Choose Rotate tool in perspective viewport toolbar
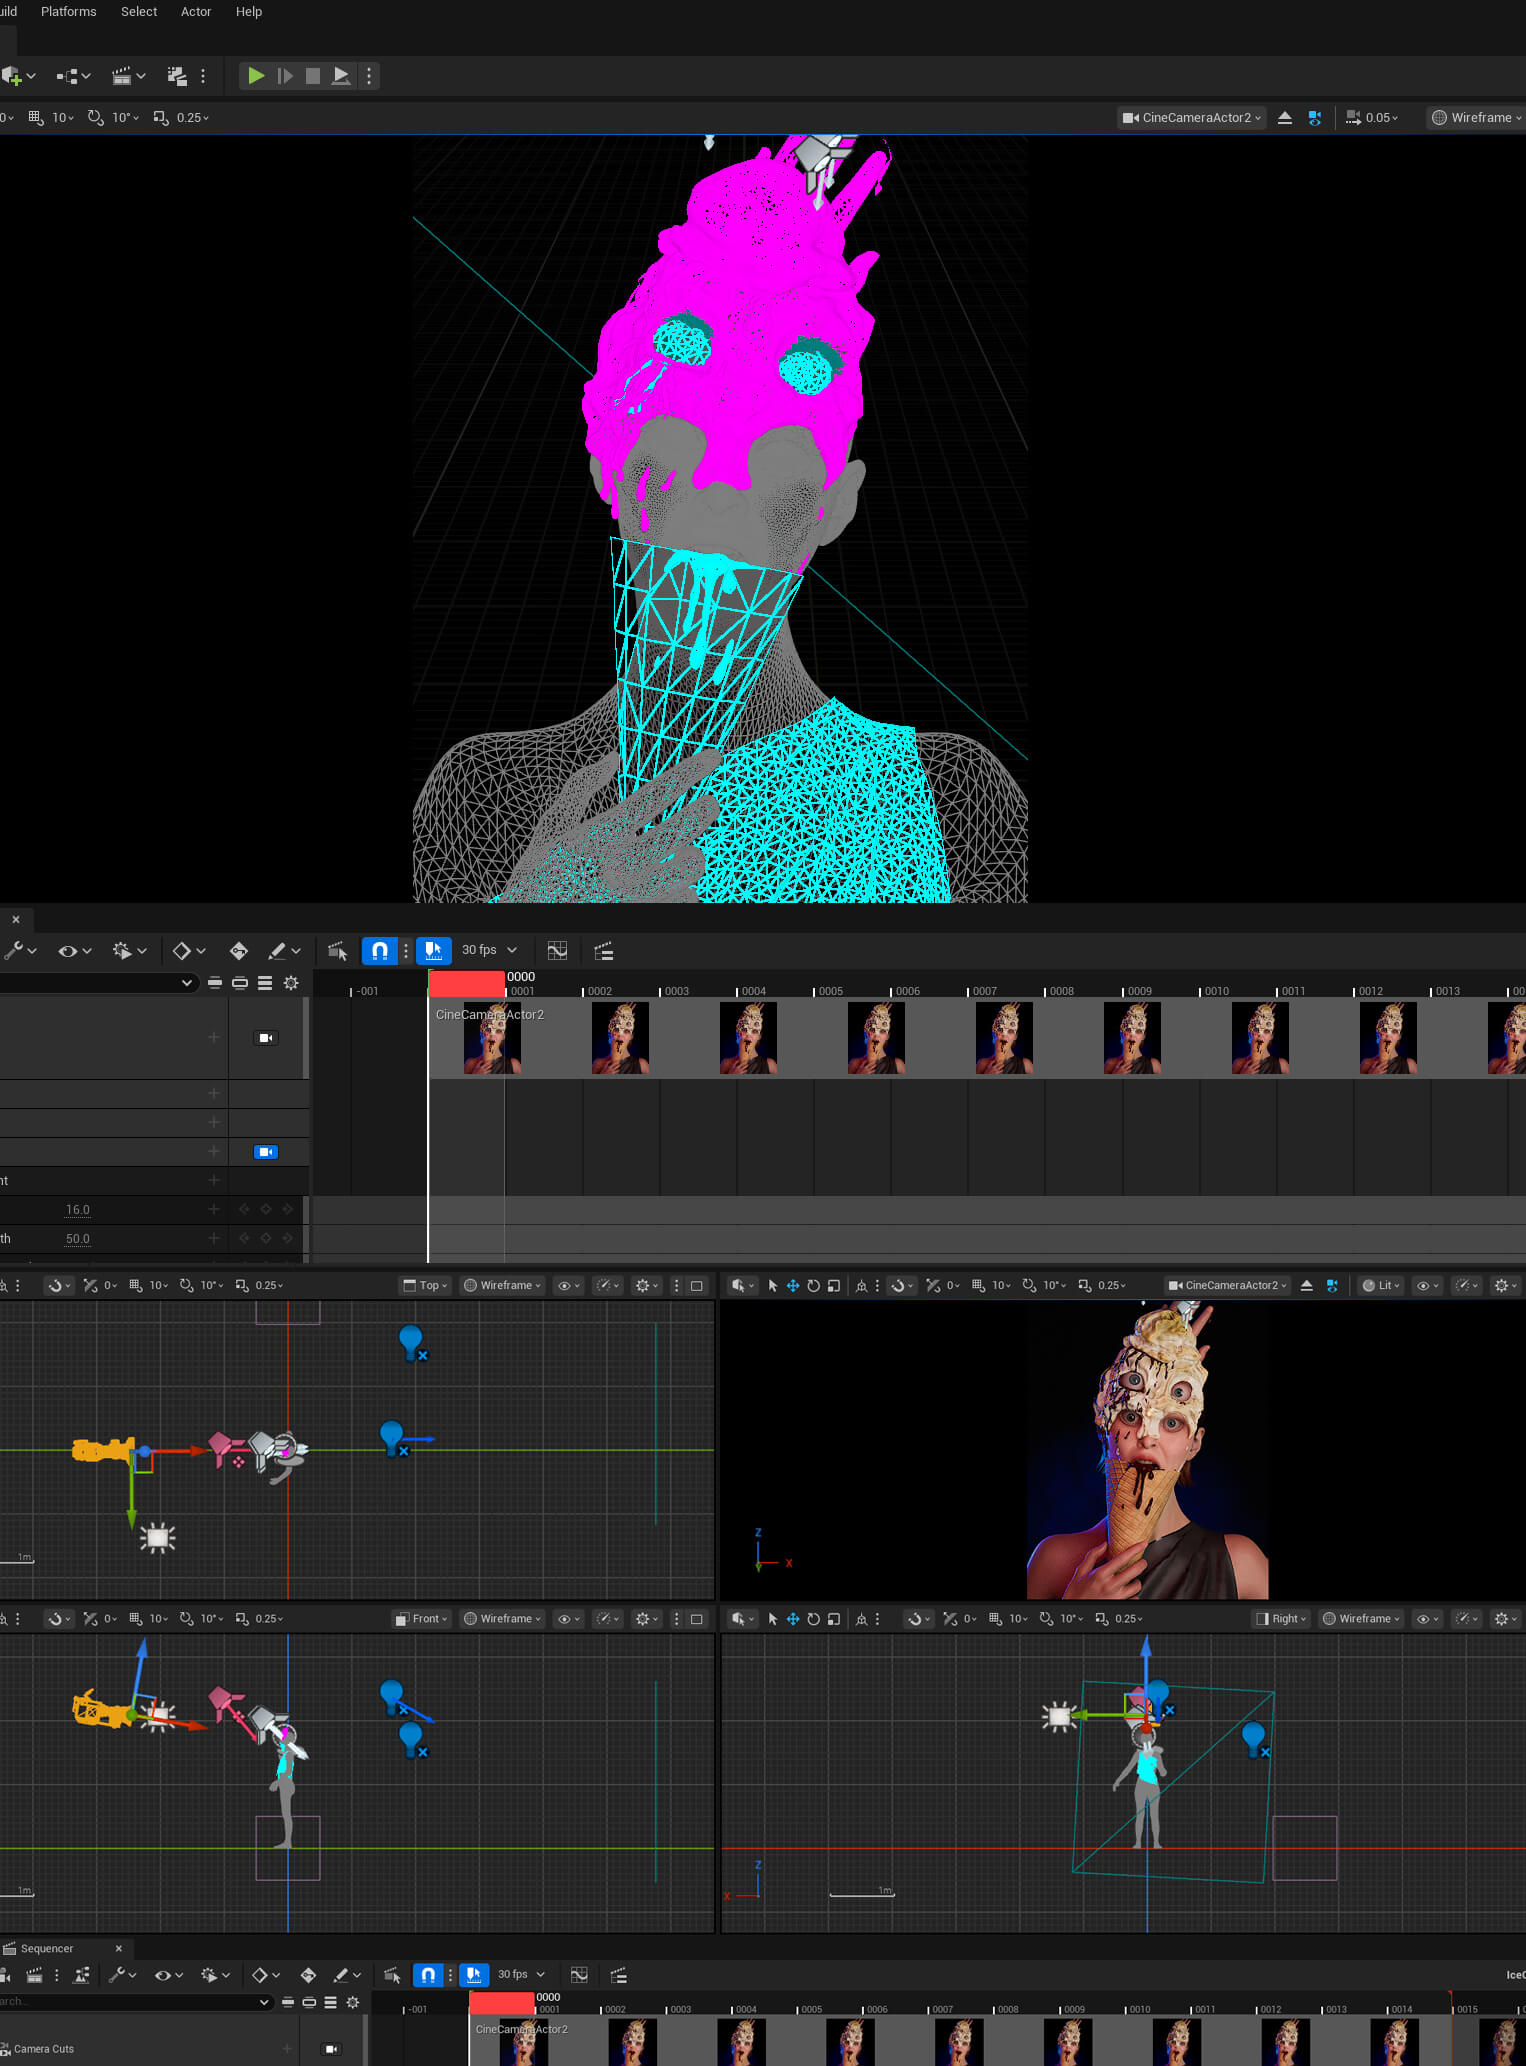1526x2066 pixels. coord(814,1286)
